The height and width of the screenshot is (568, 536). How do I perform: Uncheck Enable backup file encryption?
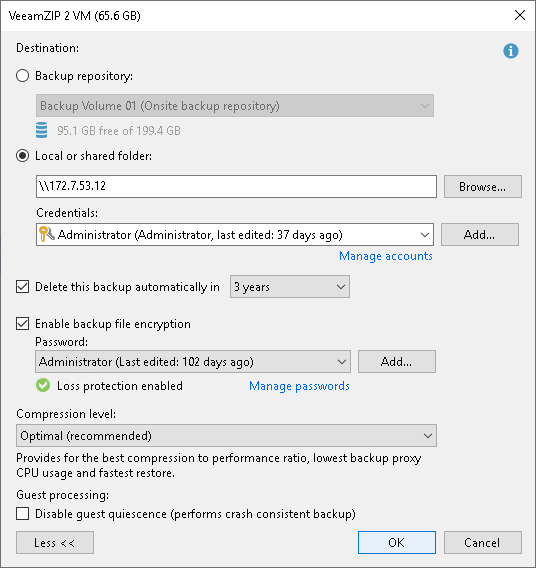(22, 323)
